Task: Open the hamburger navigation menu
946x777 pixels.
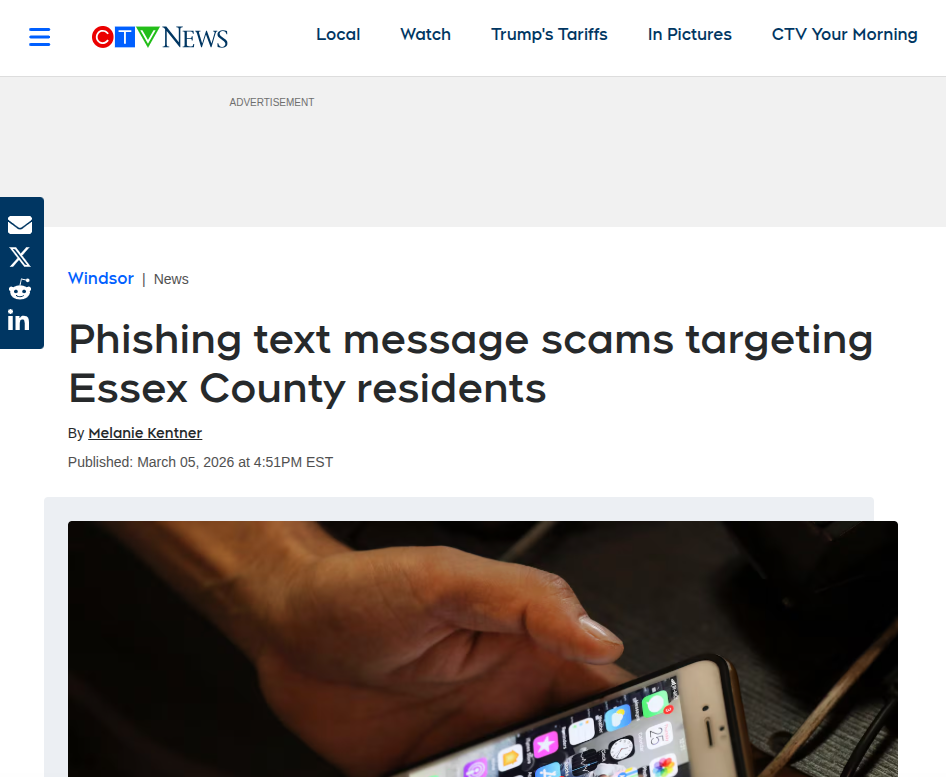Action: pos(40,37)
